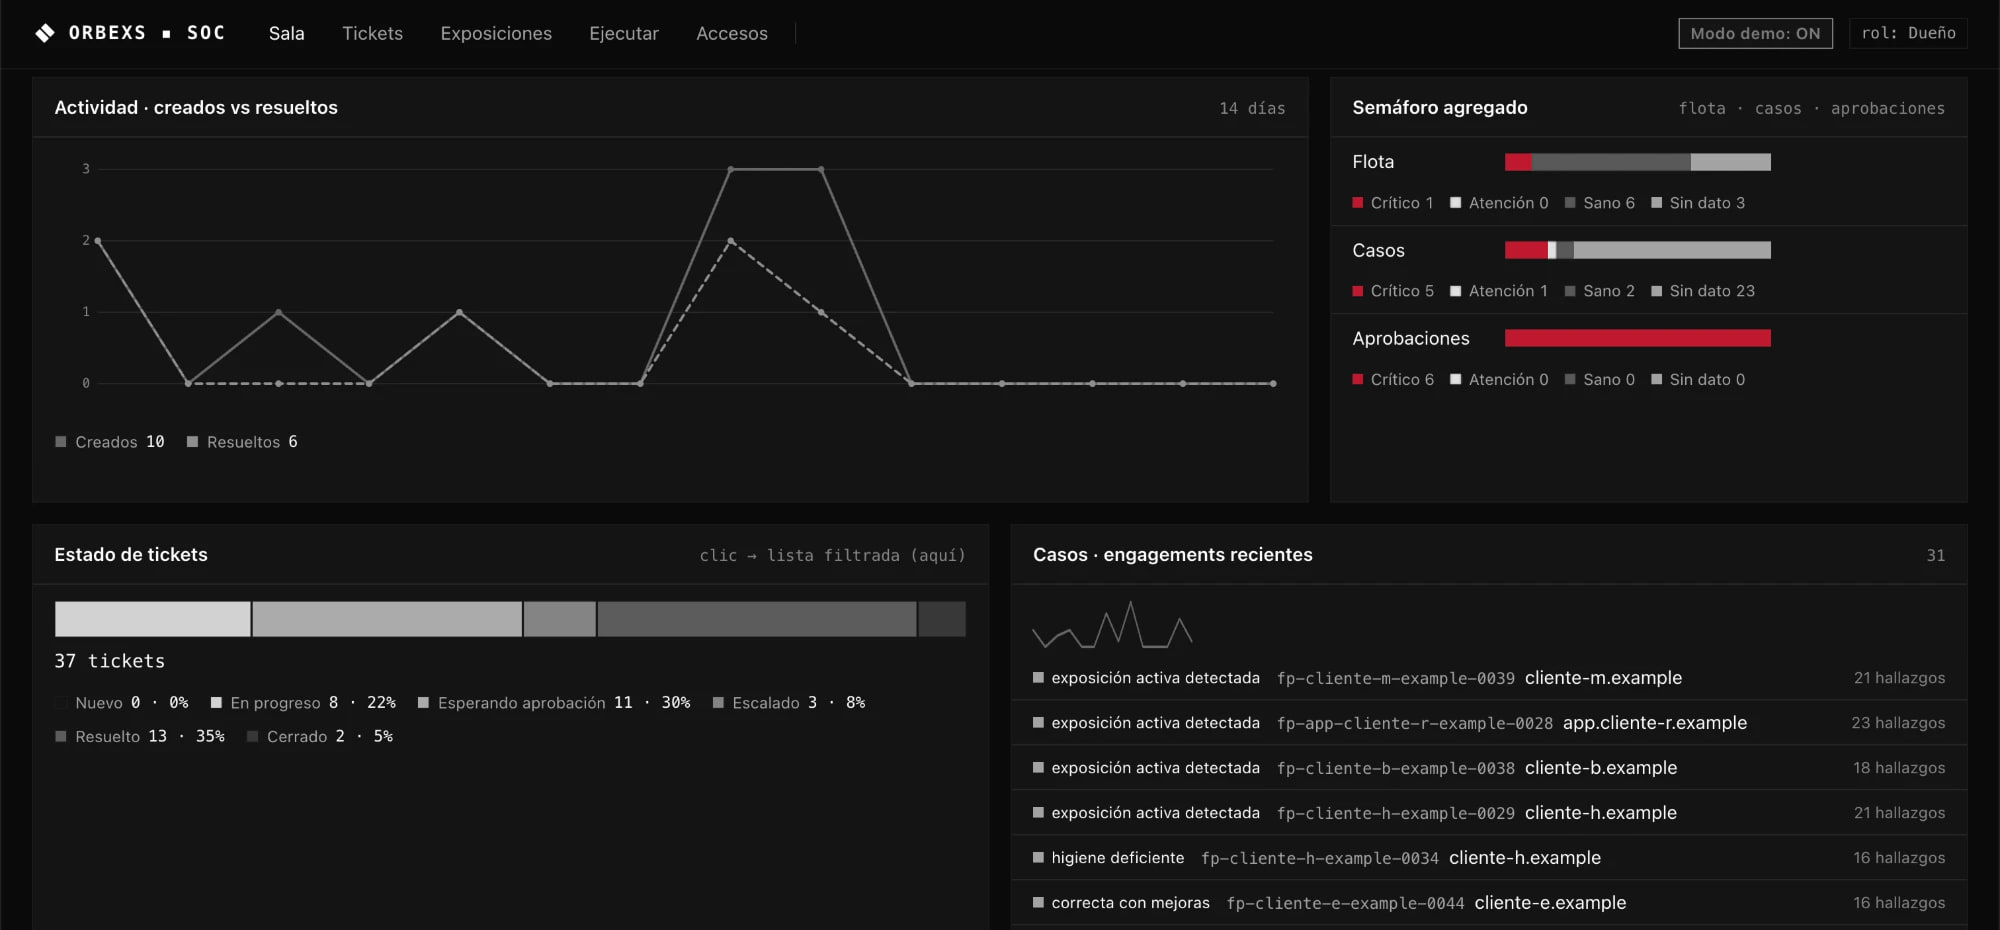Click the 14 días range label

[x=1252, y=108]
